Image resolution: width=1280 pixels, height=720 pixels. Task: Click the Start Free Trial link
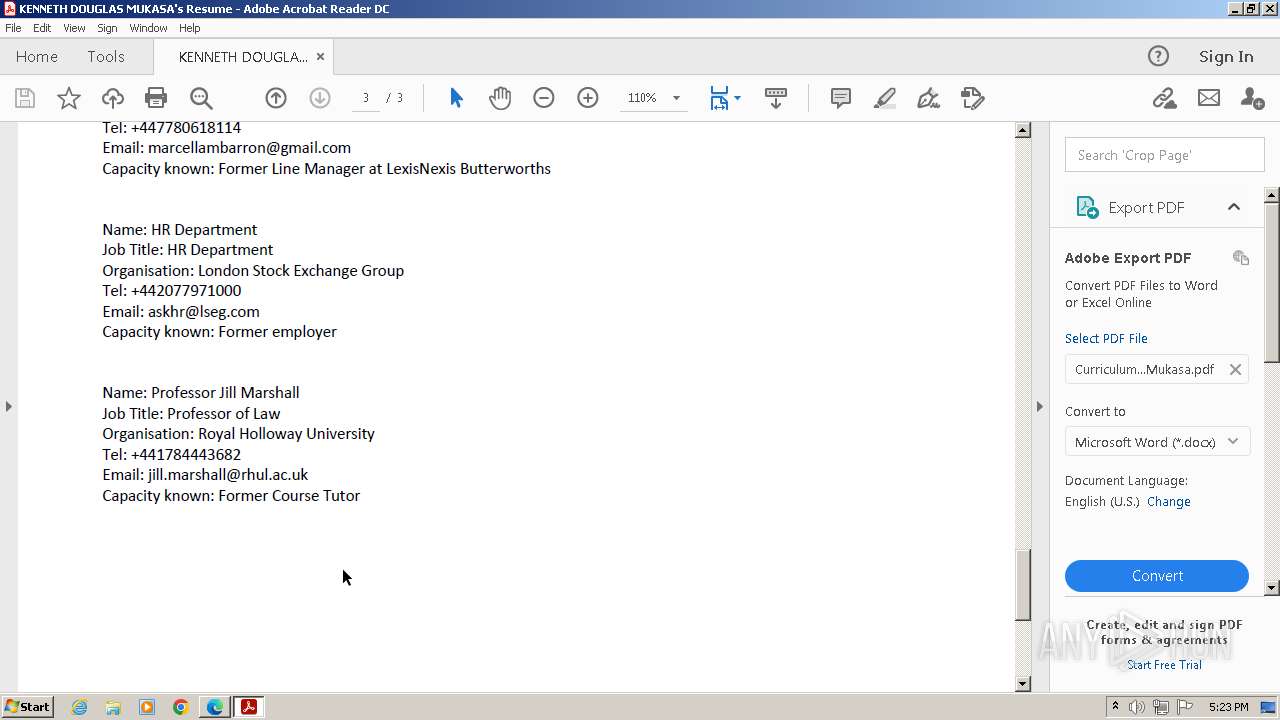(1164, 665)
